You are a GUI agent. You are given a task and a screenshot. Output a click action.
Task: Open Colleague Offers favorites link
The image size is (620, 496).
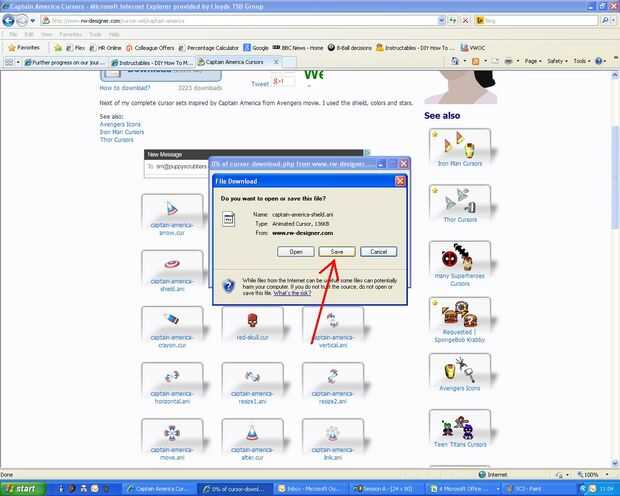click(x=150, y=48)
